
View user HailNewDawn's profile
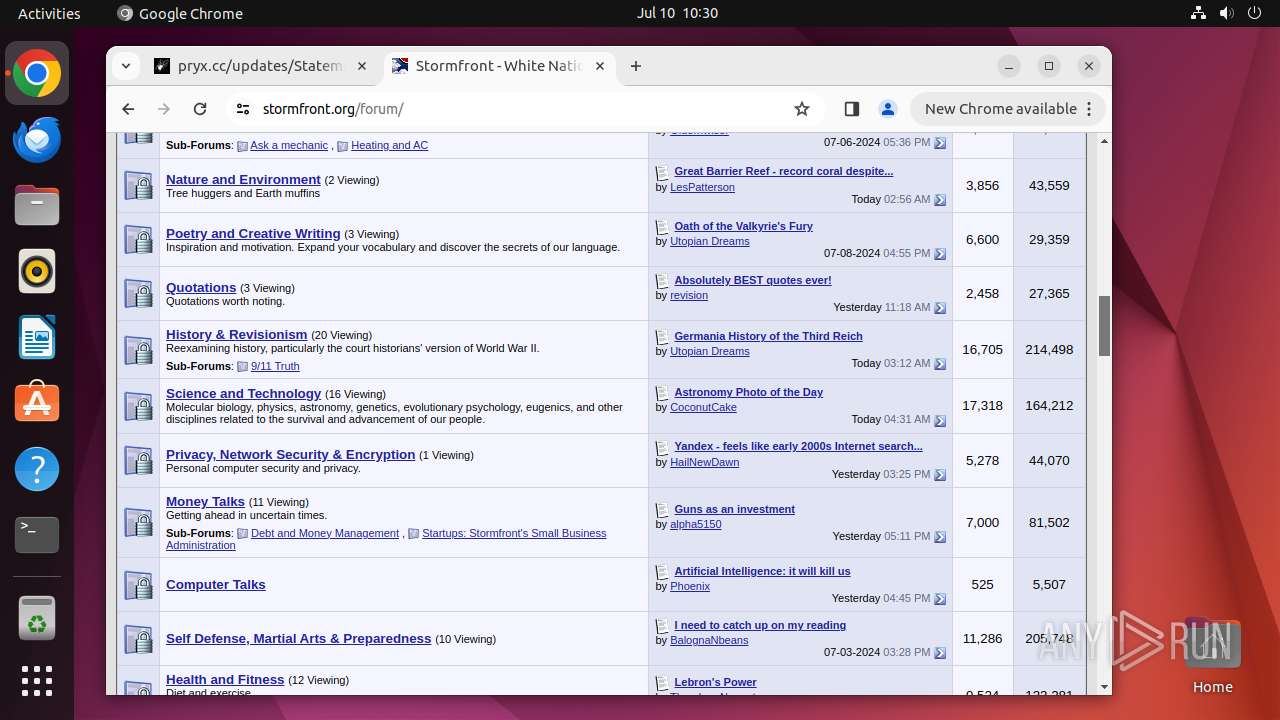(x=705, y=462)
